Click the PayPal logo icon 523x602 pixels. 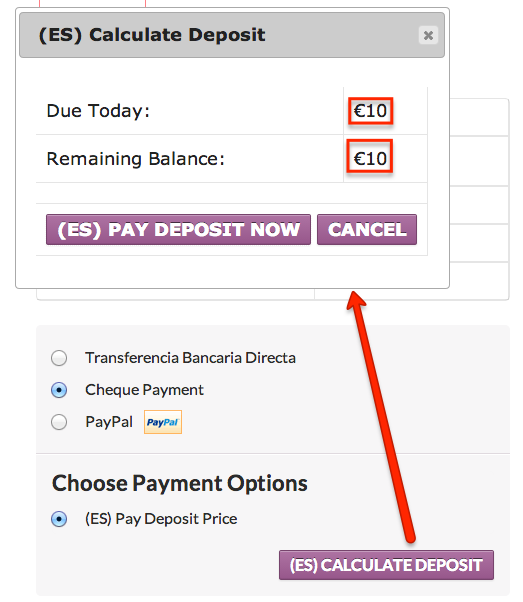pos(163,422)
